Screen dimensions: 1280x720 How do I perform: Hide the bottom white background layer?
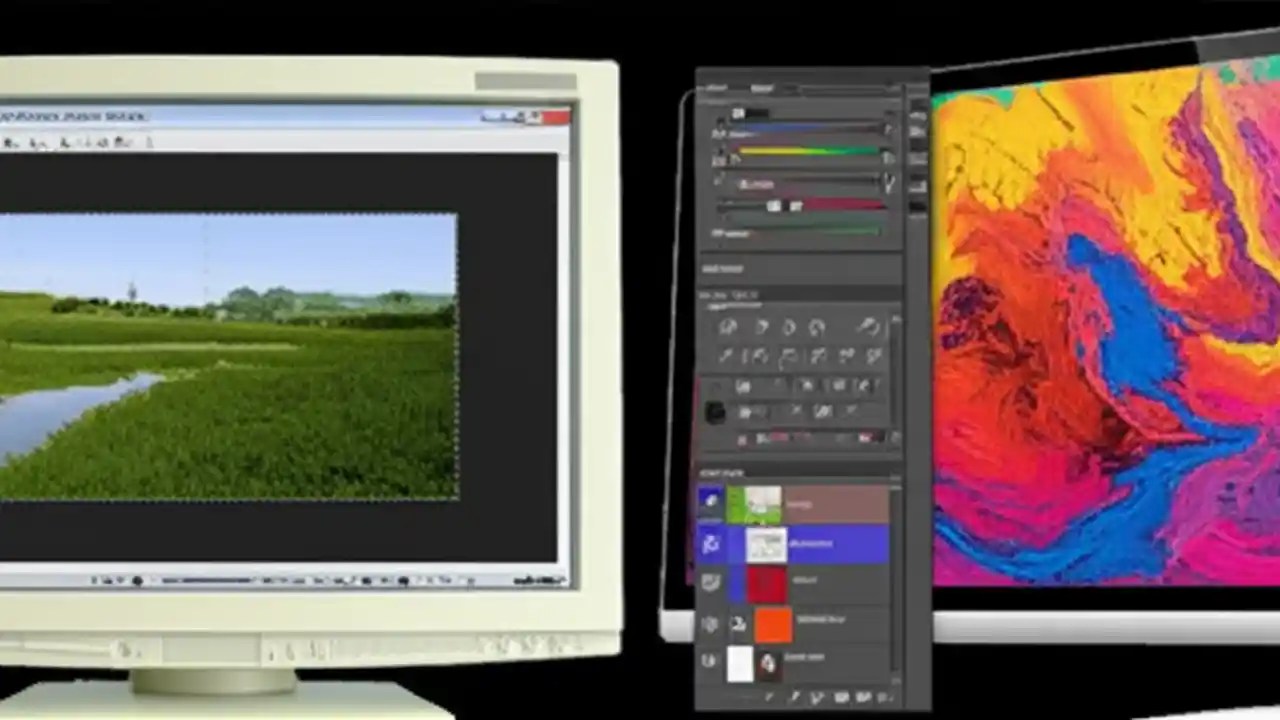tap(708, 660)
